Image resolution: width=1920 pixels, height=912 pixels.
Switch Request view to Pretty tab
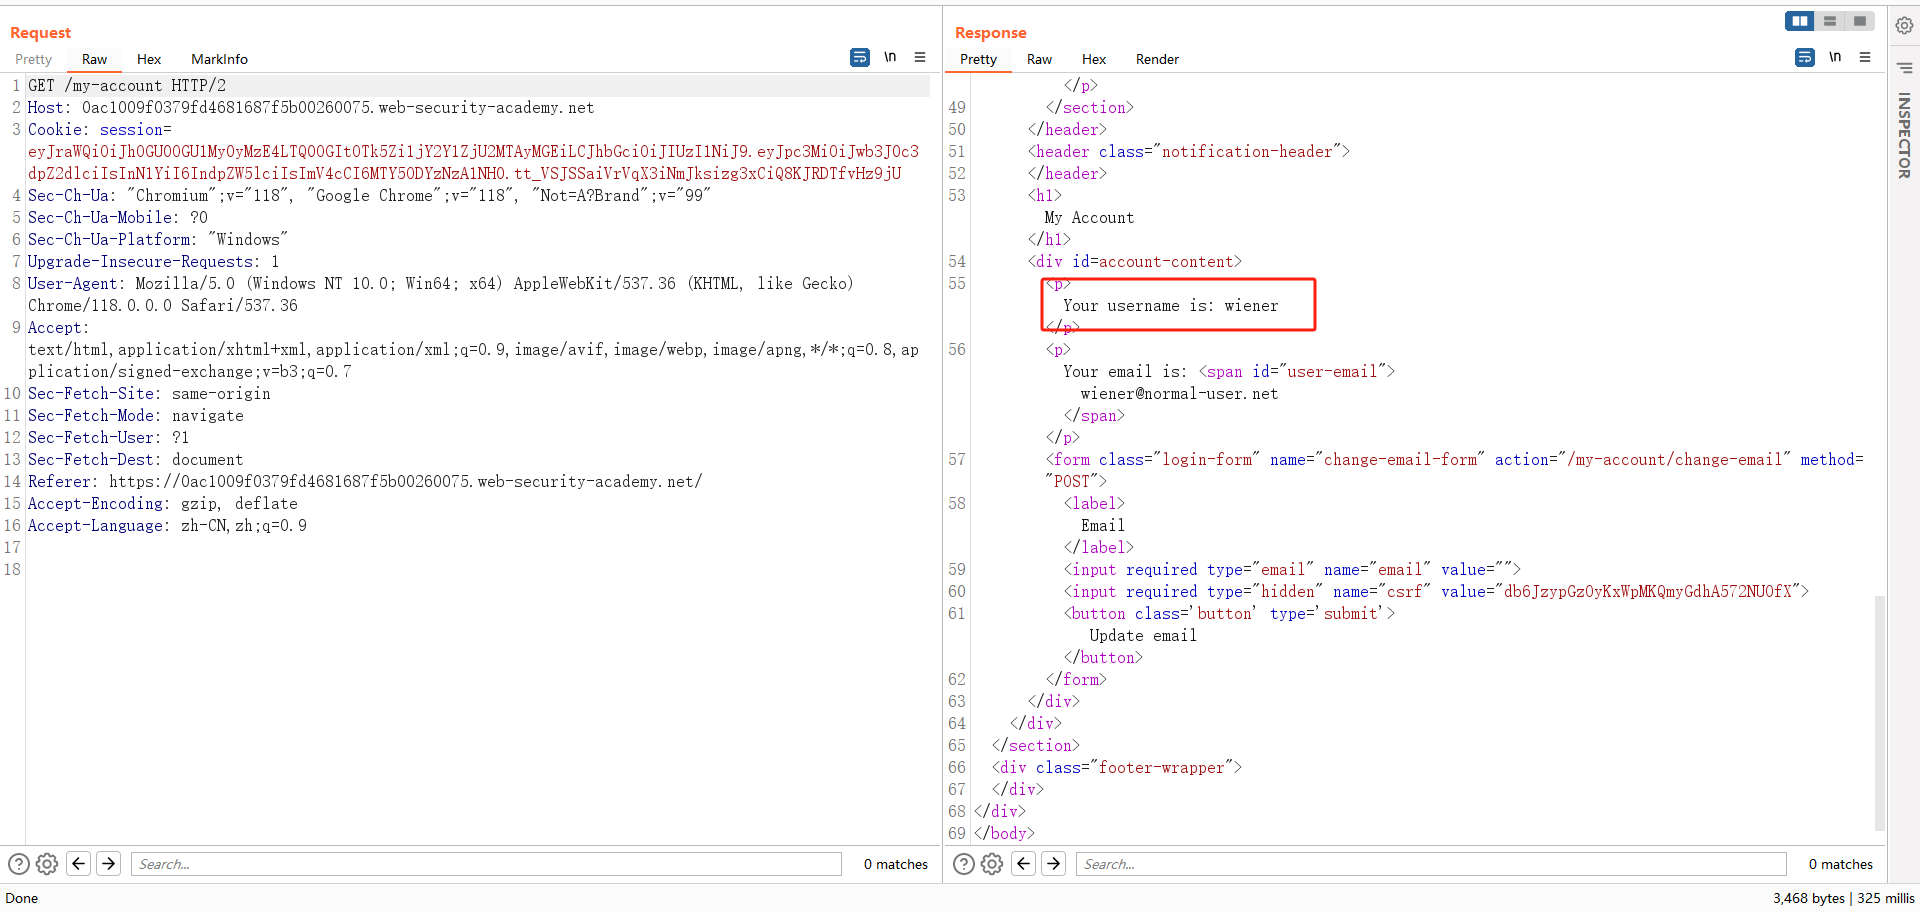click(33, 59)
